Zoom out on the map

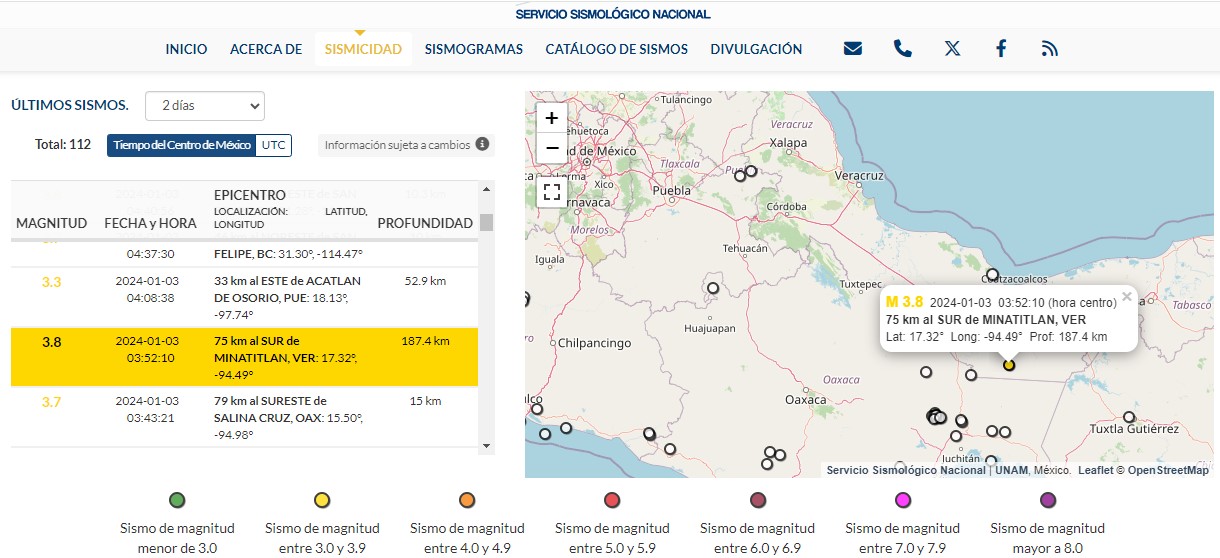(x=552, y=149)
